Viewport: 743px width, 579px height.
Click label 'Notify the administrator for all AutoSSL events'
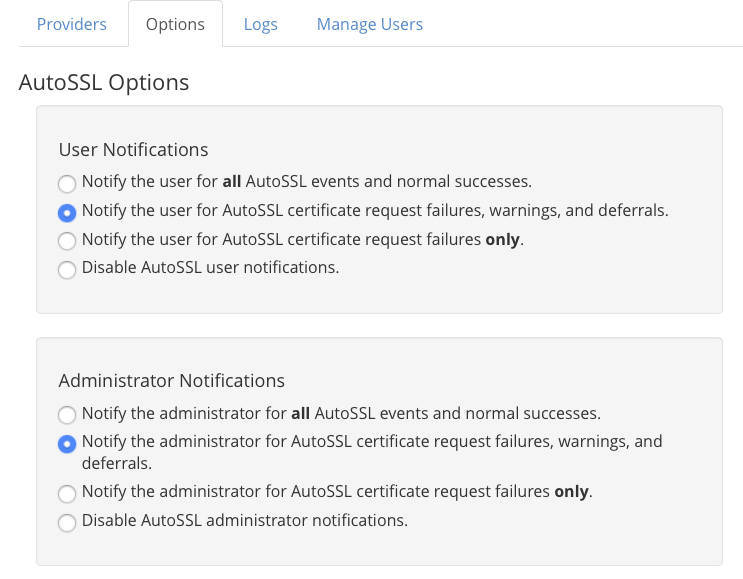(x=340, y=412)
